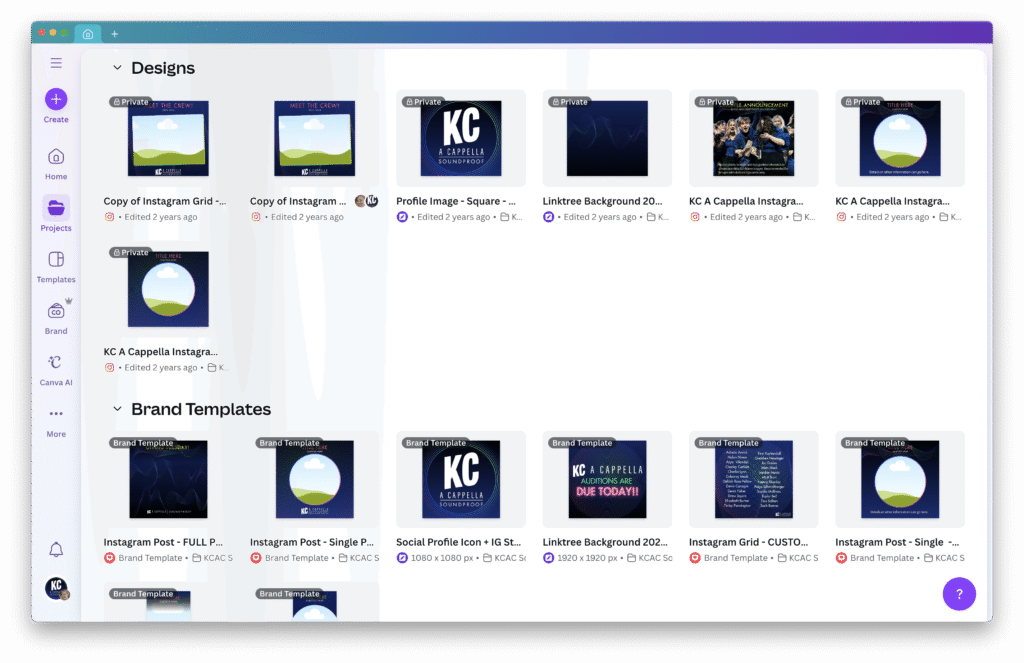
Task: Collapse the Brand Templates section
Action: (117, 409)
